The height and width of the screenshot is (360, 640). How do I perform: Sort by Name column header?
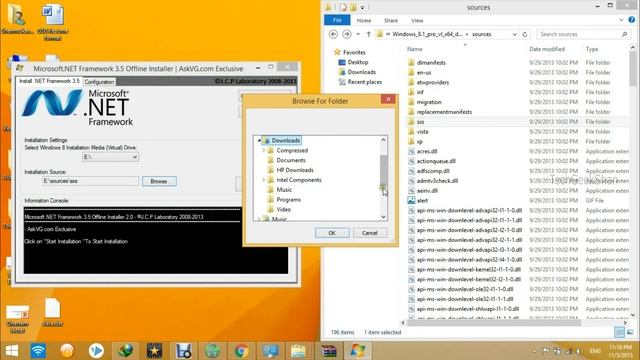(414, 49)
